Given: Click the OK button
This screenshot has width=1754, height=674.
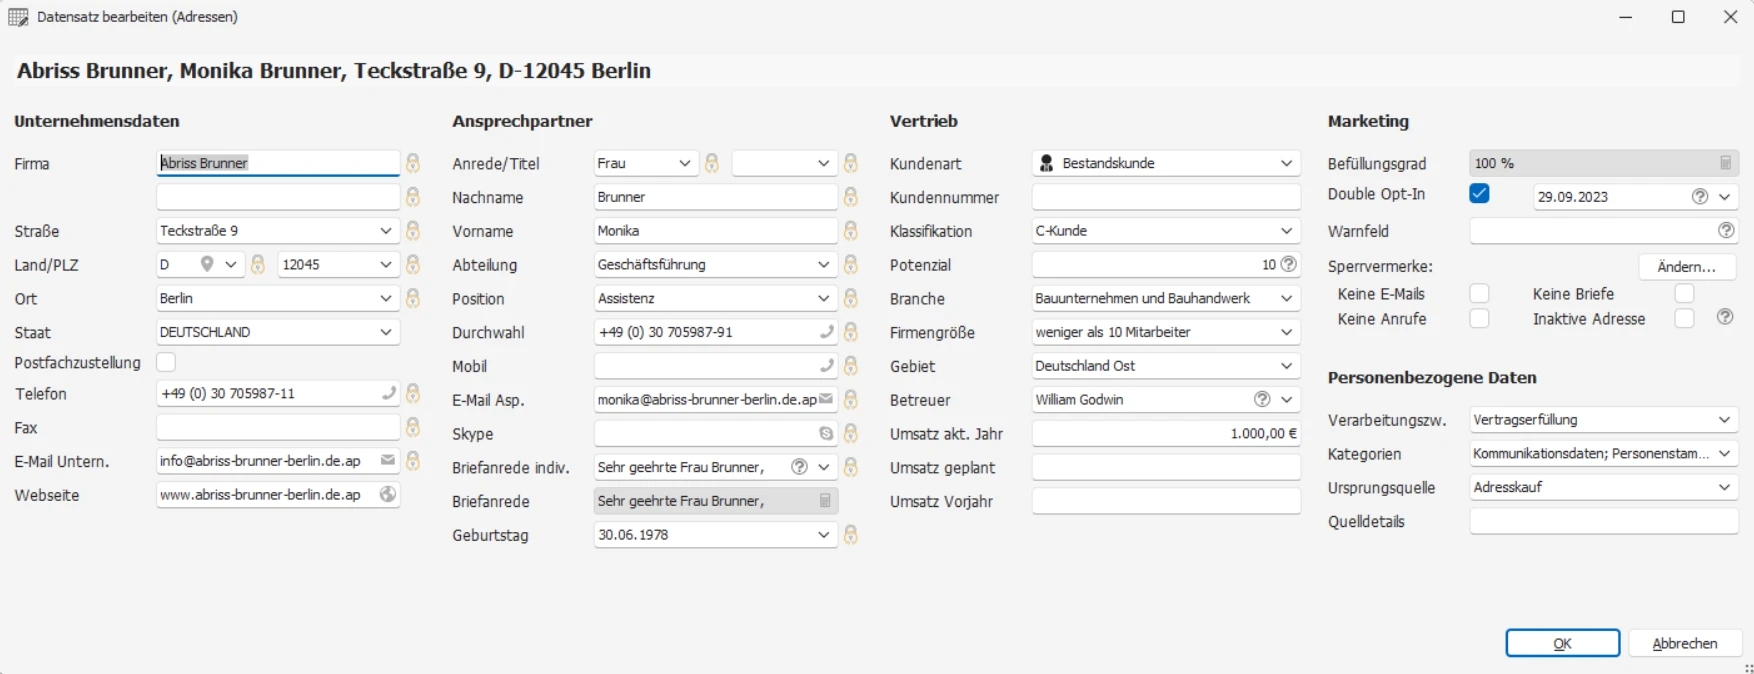Looking at the screenshot, I should coord(1563,643).
